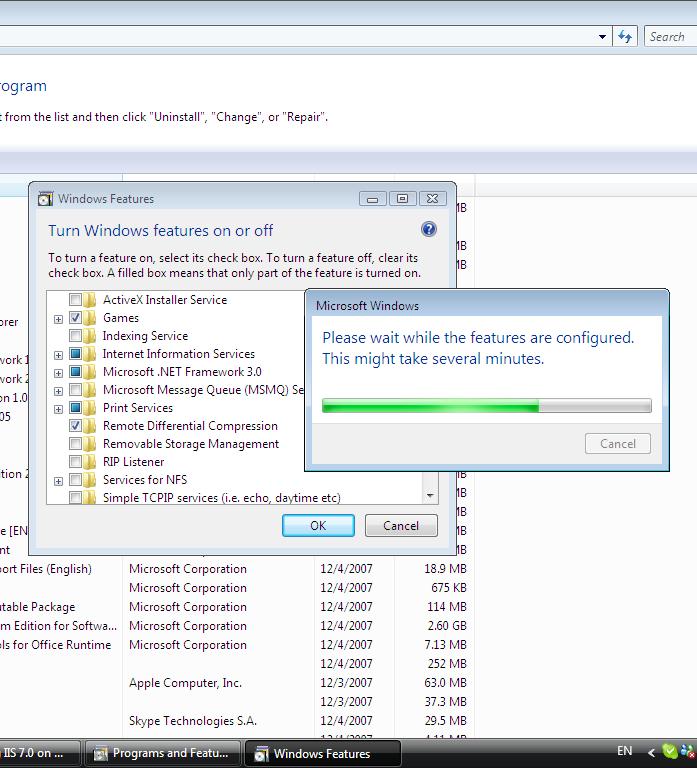Screen dimensions: 697x768
Task: Uncheck the Games feature checkbox
Action: coord(75,317)
